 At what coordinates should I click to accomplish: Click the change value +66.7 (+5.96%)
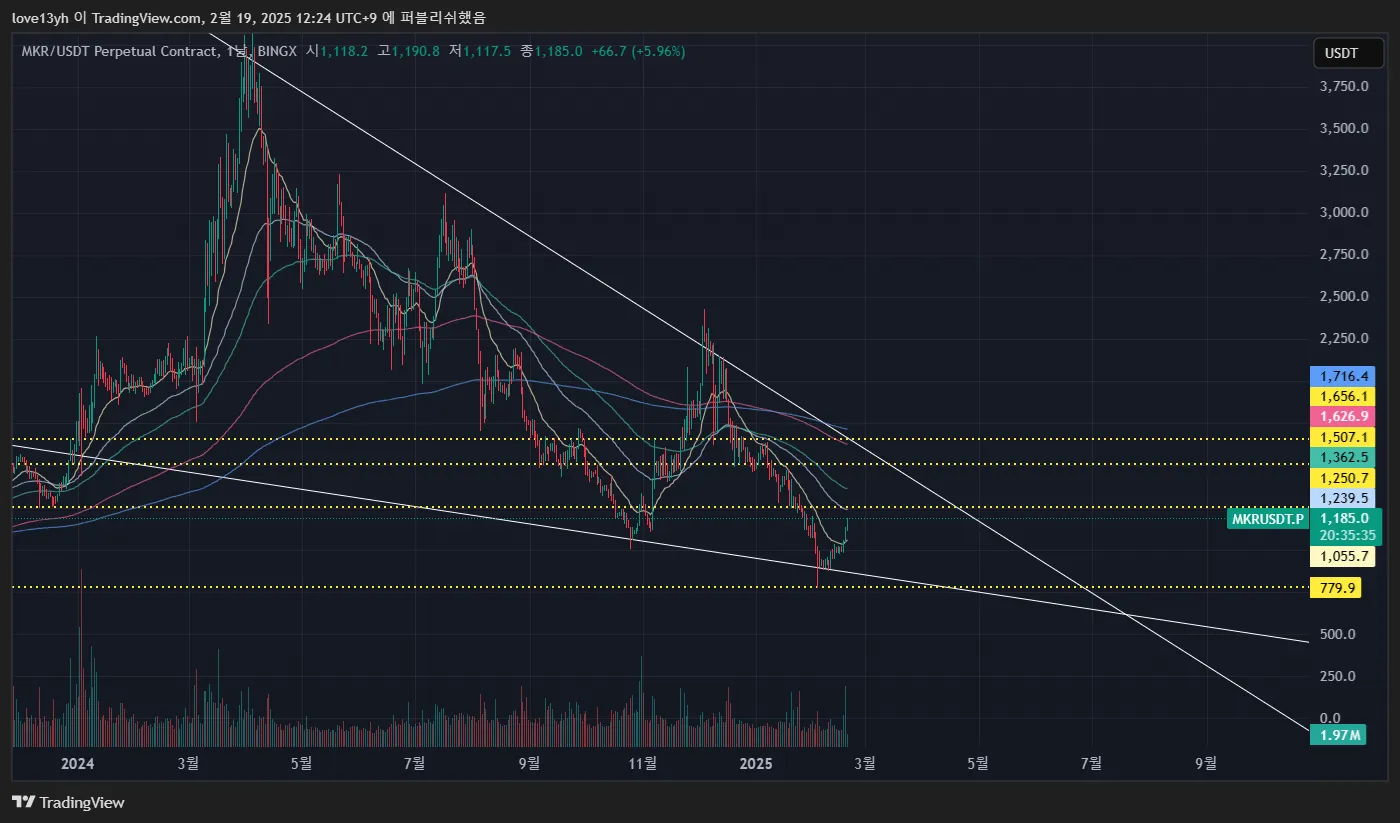(x=639, y=51)
